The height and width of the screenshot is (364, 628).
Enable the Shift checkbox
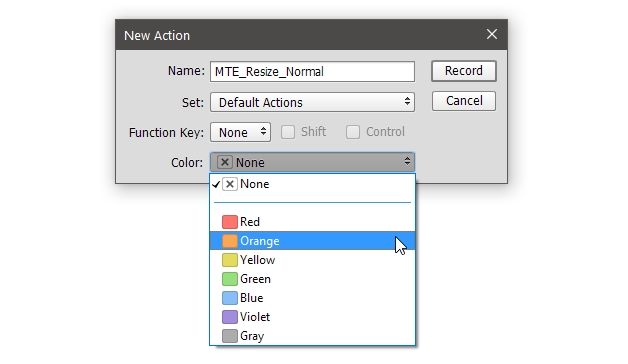tap(288, 132)
